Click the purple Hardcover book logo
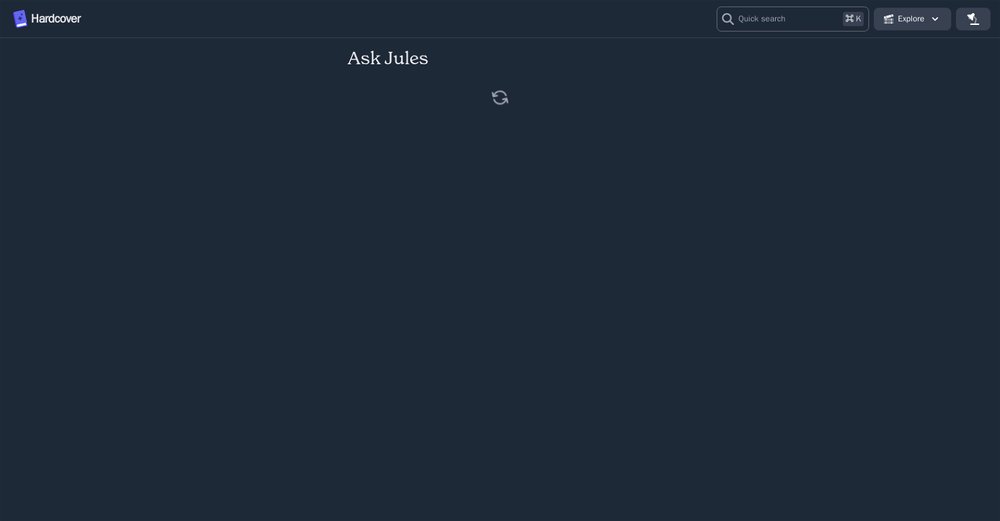Image resolution: width=1000 pixels, height=521 pixels. pos(20,18)
